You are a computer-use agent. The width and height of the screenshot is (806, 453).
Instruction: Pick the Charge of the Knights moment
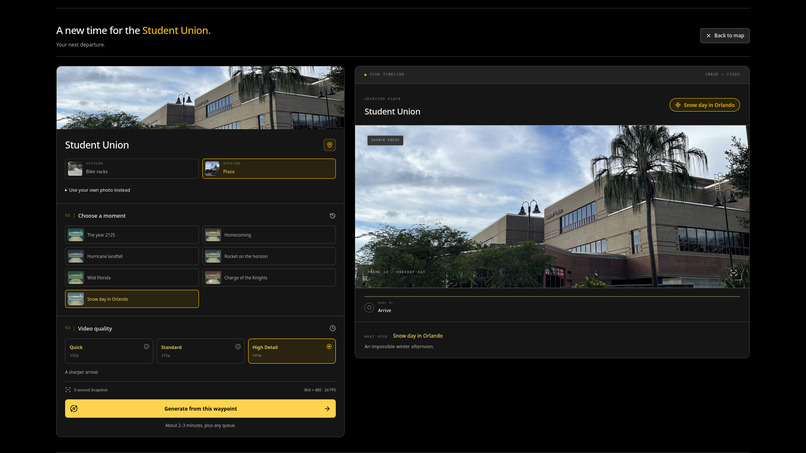pos(269,278)
